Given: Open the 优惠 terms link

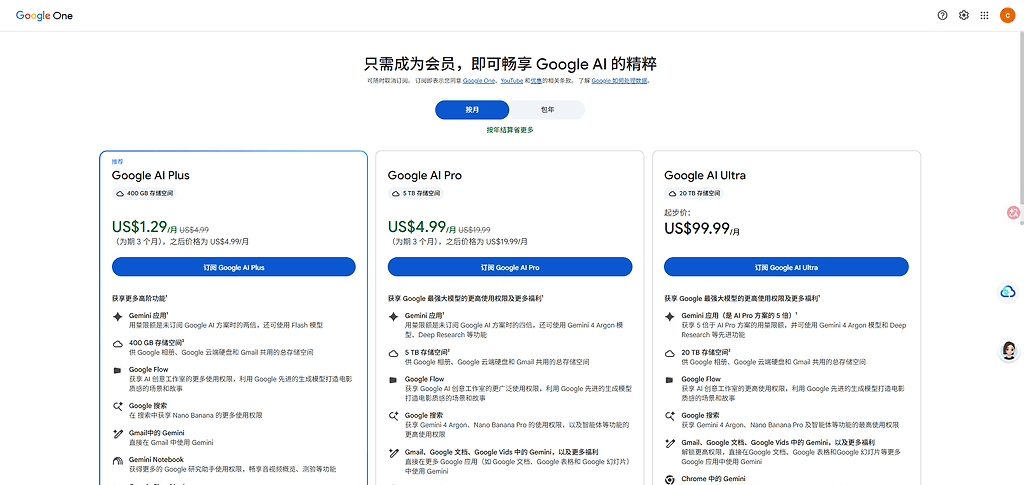Looking at the screenshot, I should (x=535, y=81).
